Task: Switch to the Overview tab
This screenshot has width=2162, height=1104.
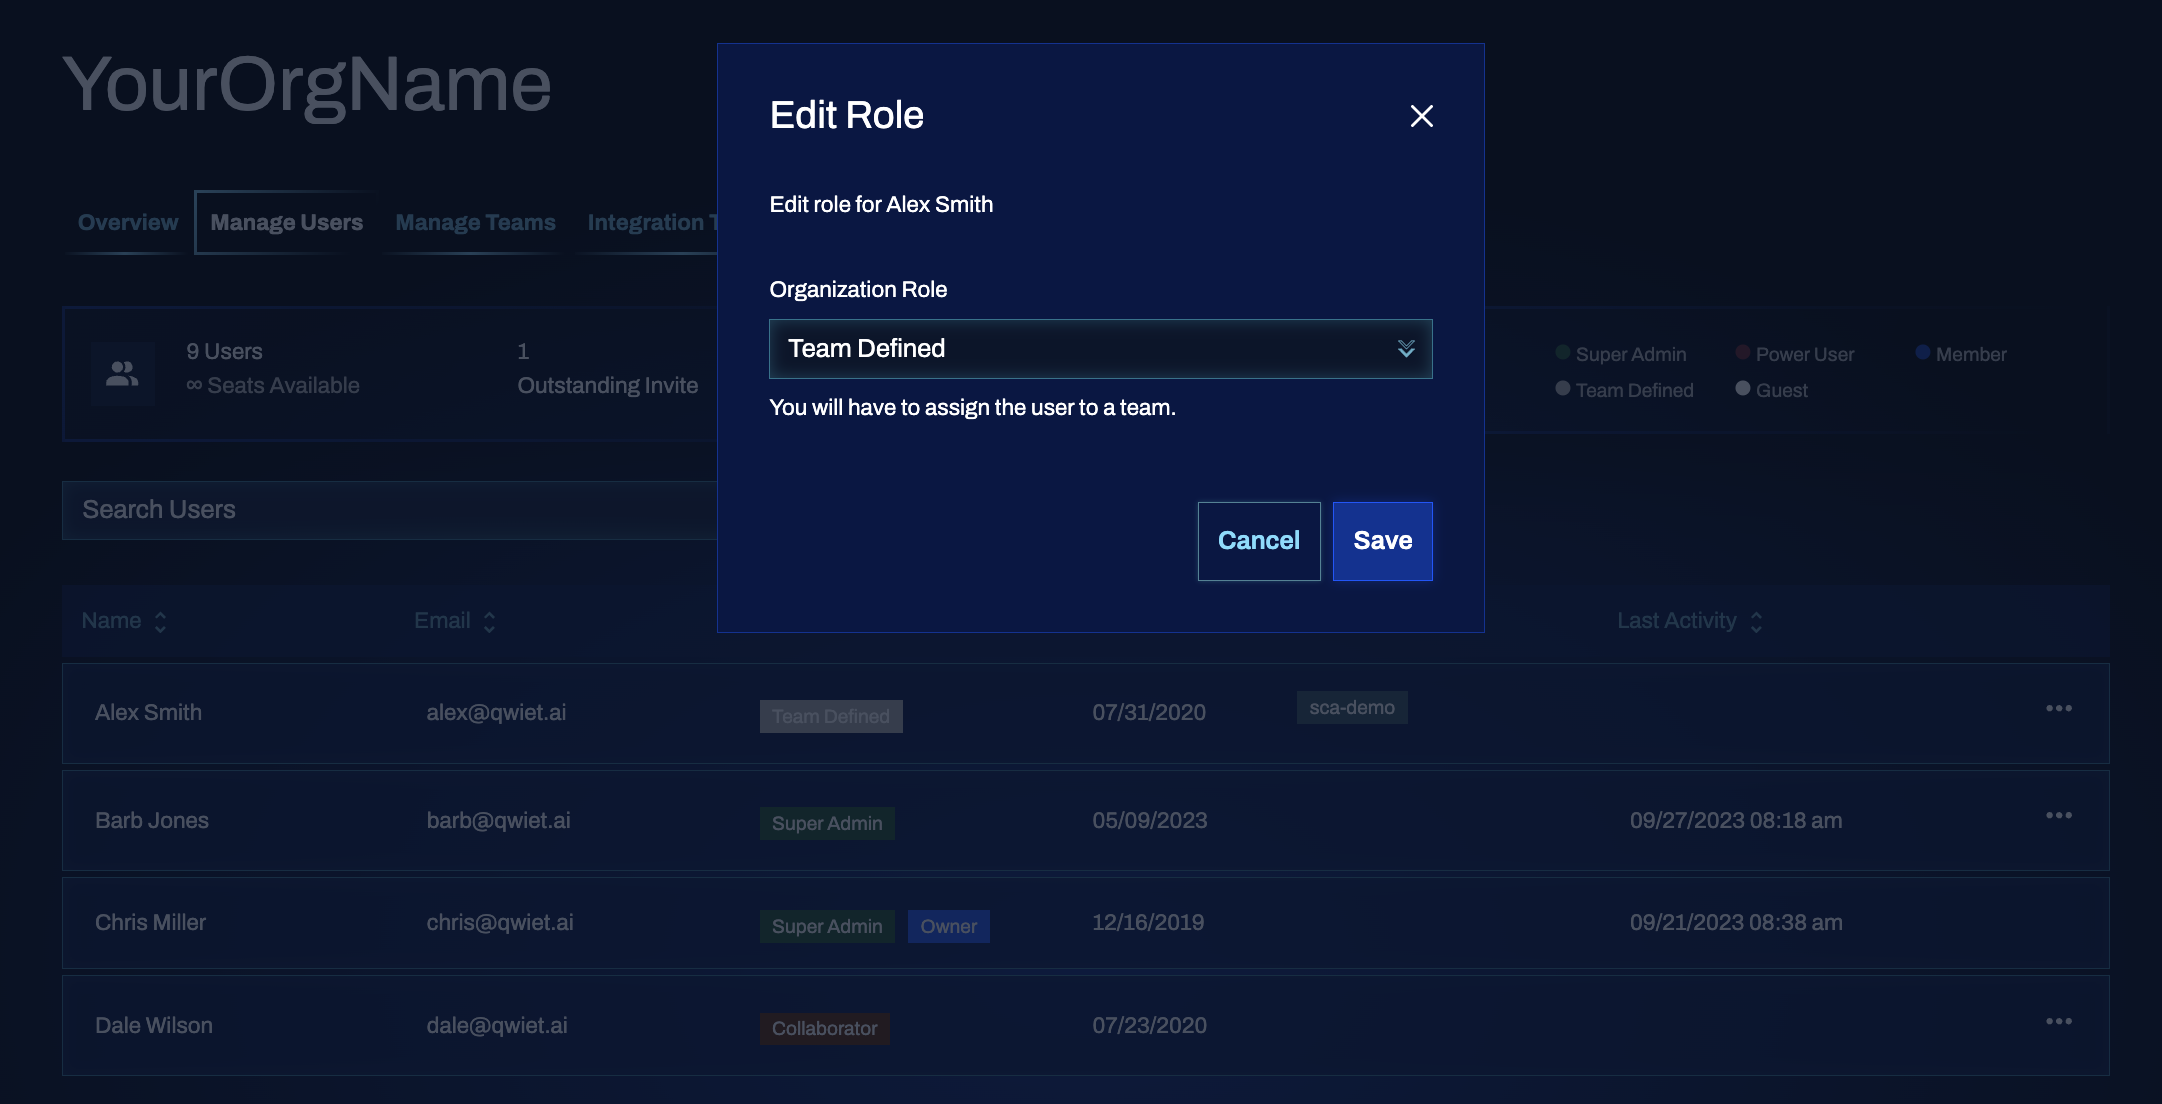Action: point(128,222)
